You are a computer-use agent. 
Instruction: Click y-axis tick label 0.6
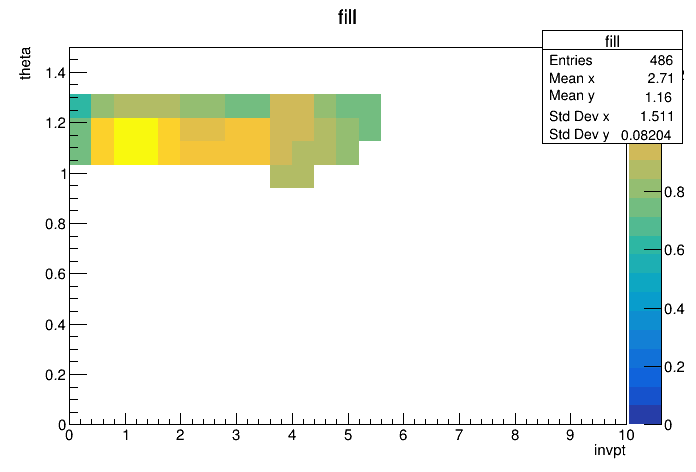click(55, 274)
